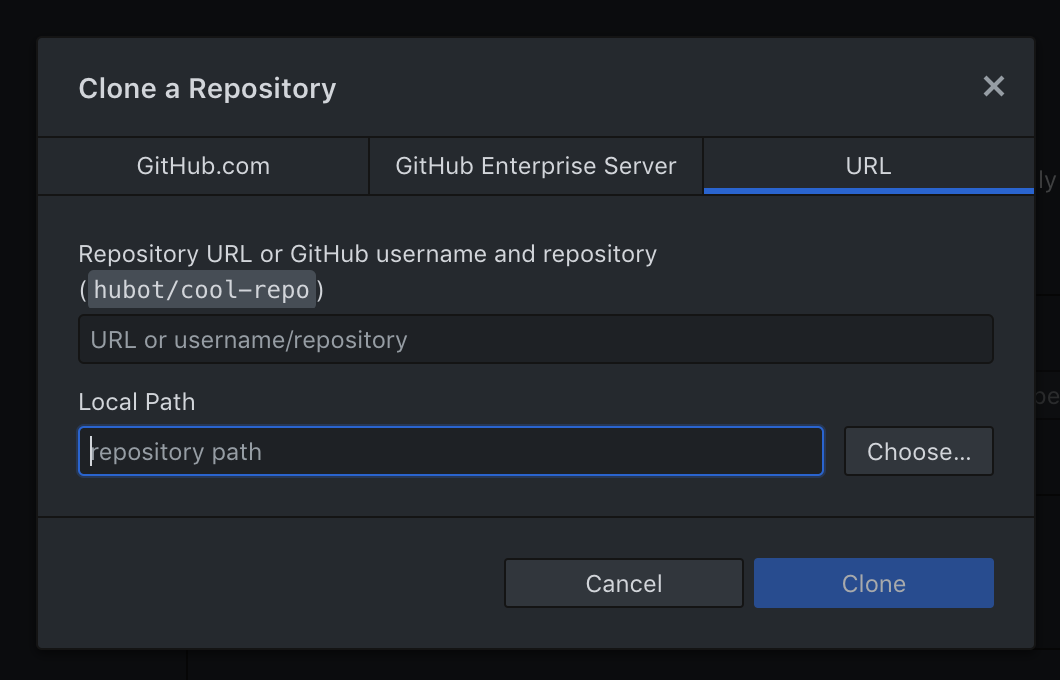Screen dimensions: 1060x680
Task: Click the Clone a Repository title
Action: (206, 88)
